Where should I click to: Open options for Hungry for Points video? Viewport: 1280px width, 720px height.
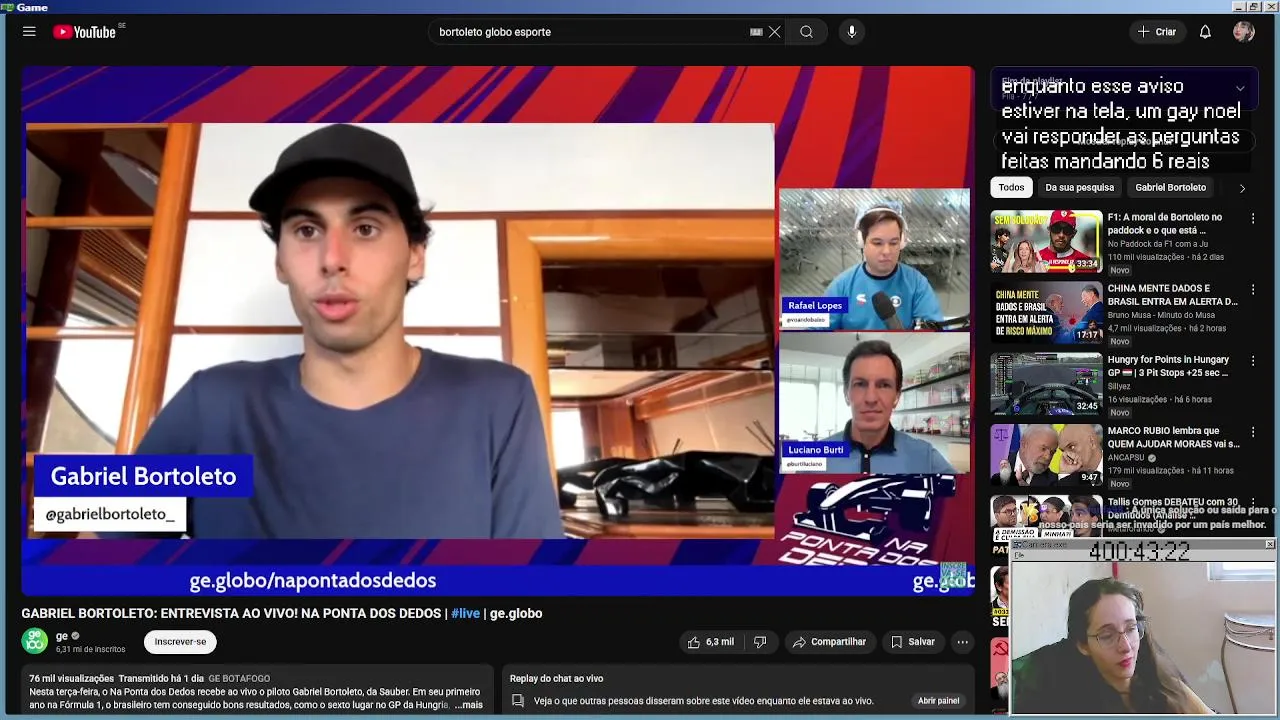(x=1252, y=360)
